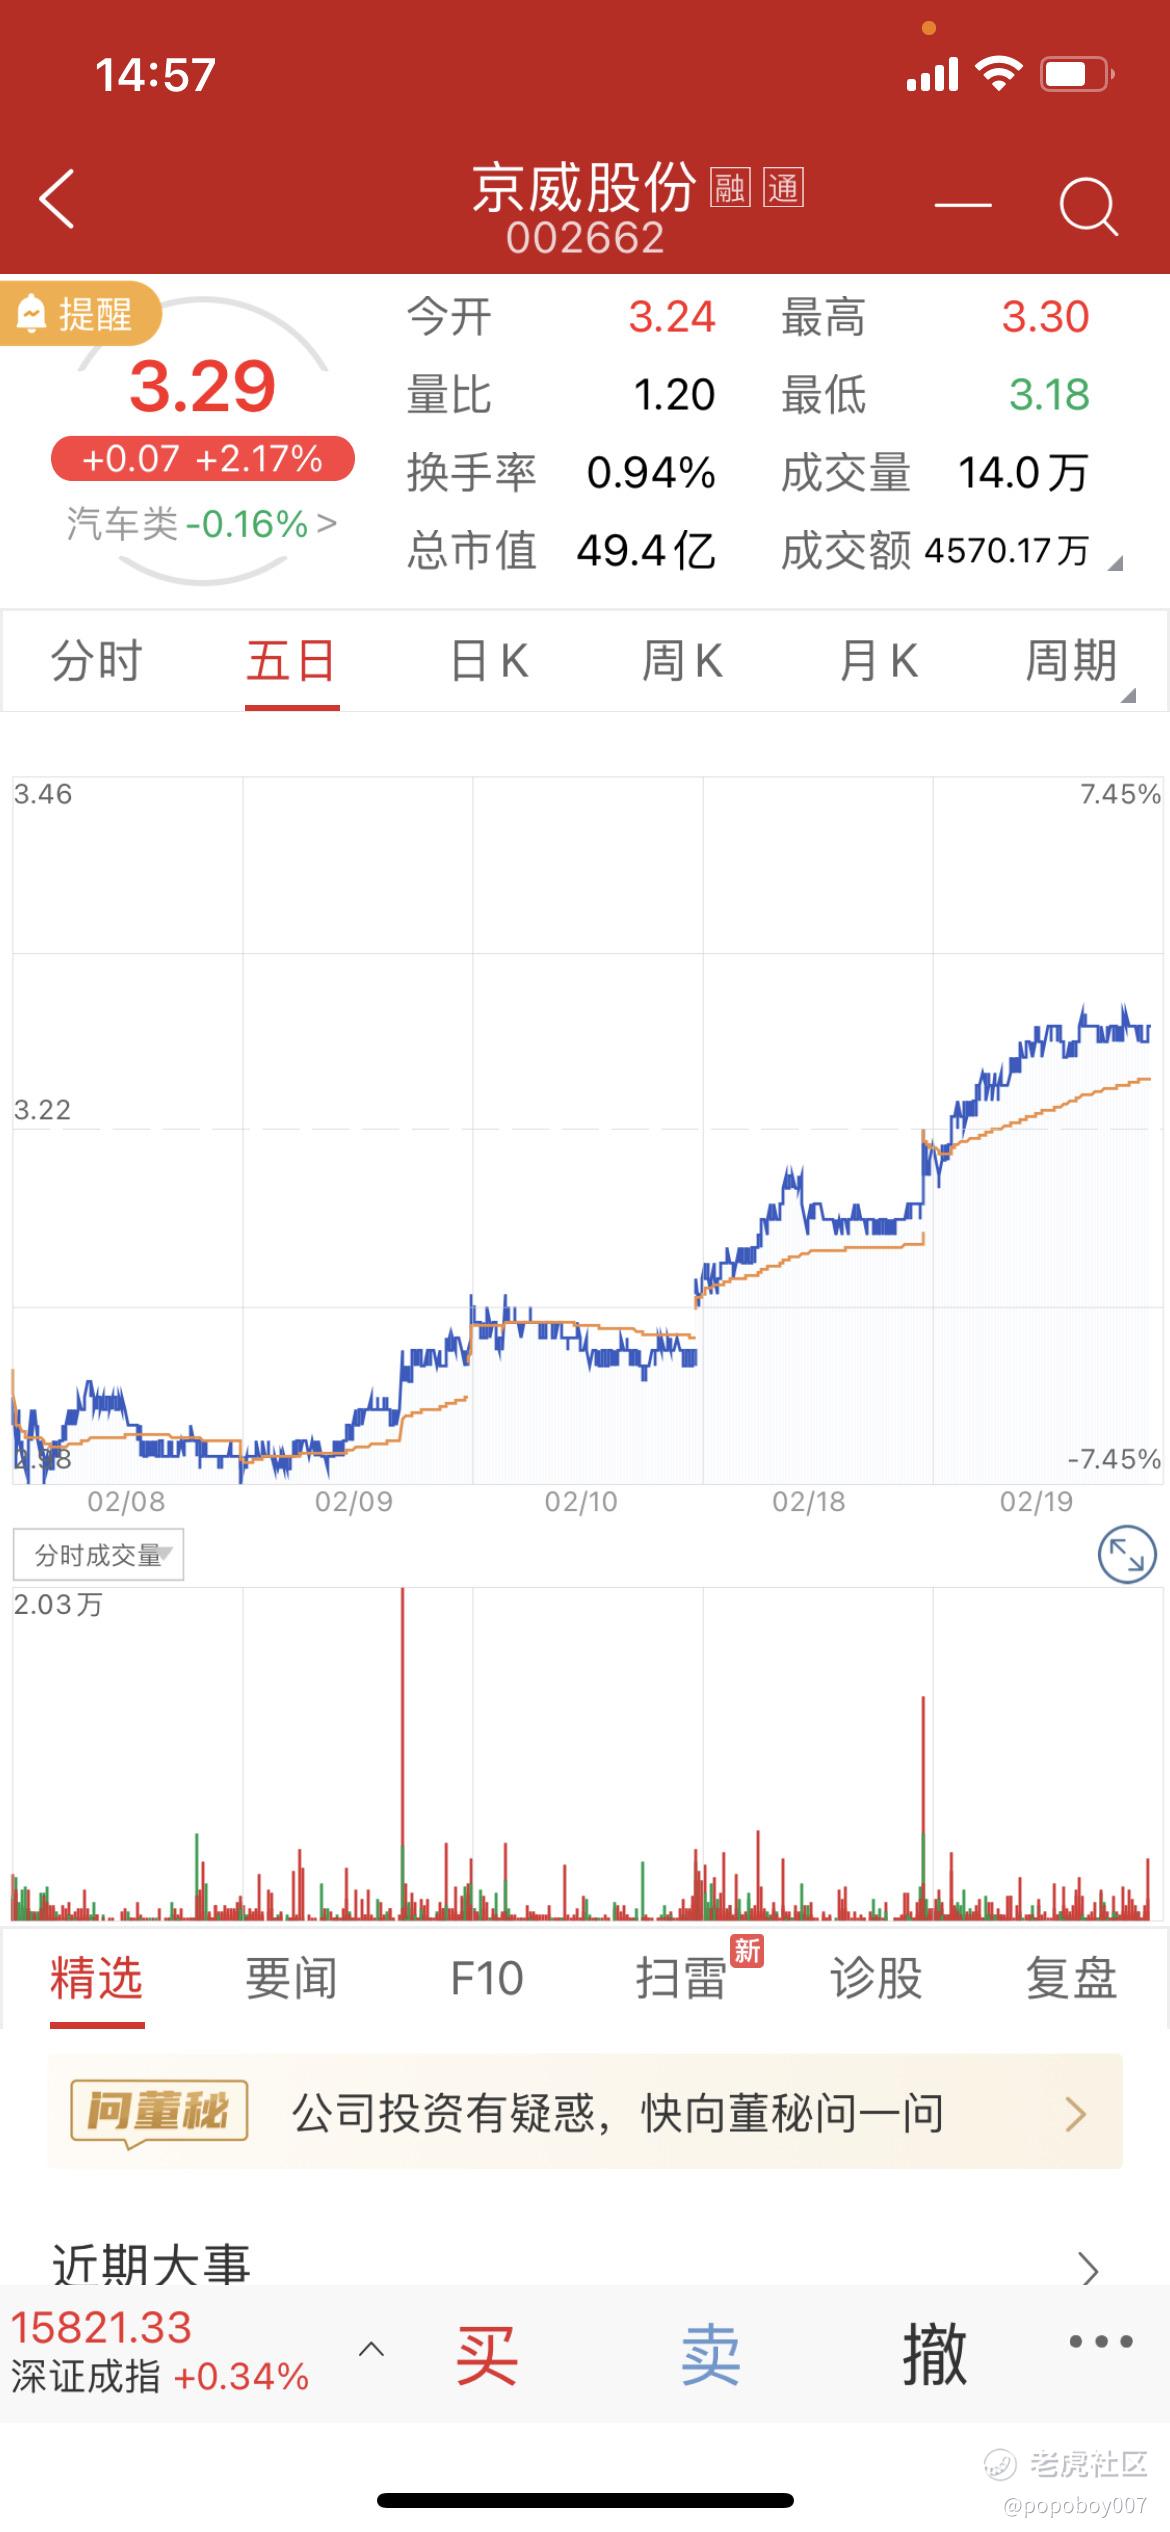Expand the index bar with caret arrow
Viewport: 1170px width, 2532px height.
(371, 2349)
